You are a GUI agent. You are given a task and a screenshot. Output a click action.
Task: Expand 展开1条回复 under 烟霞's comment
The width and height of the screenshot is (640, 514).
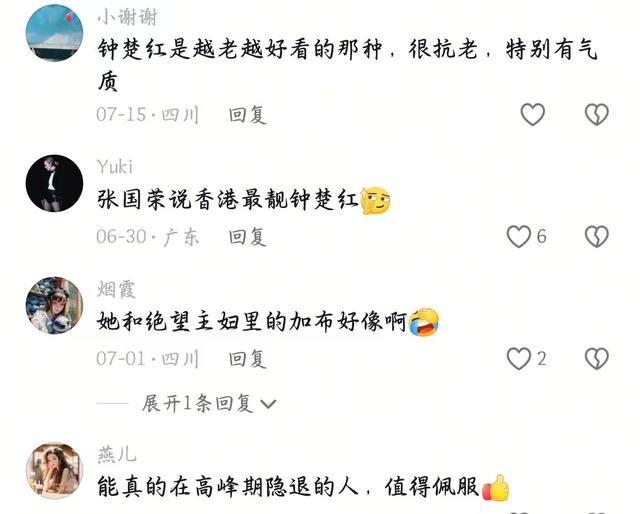(198, 403)
